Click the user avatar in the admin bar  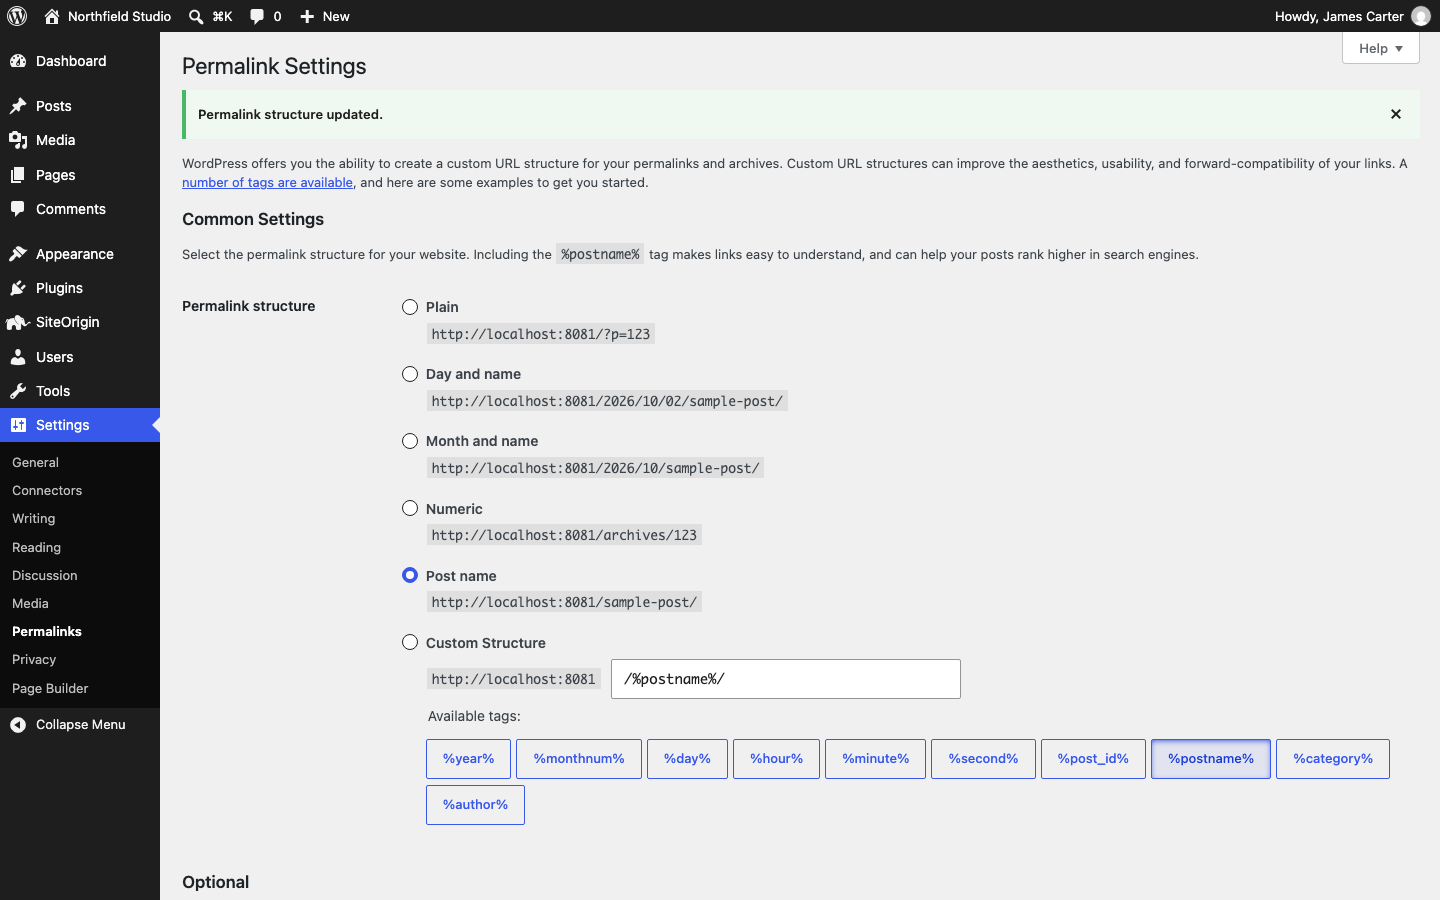pos(1421,16)
